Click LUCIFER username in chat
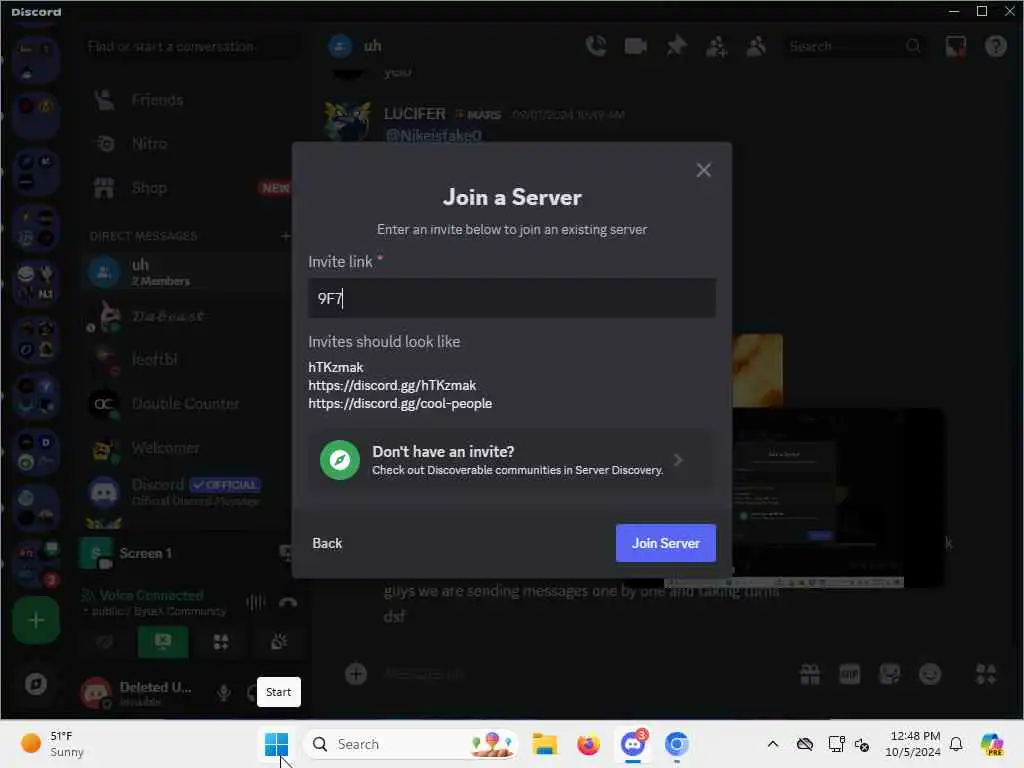1024x768 pixels. click(x=415, y=114)
